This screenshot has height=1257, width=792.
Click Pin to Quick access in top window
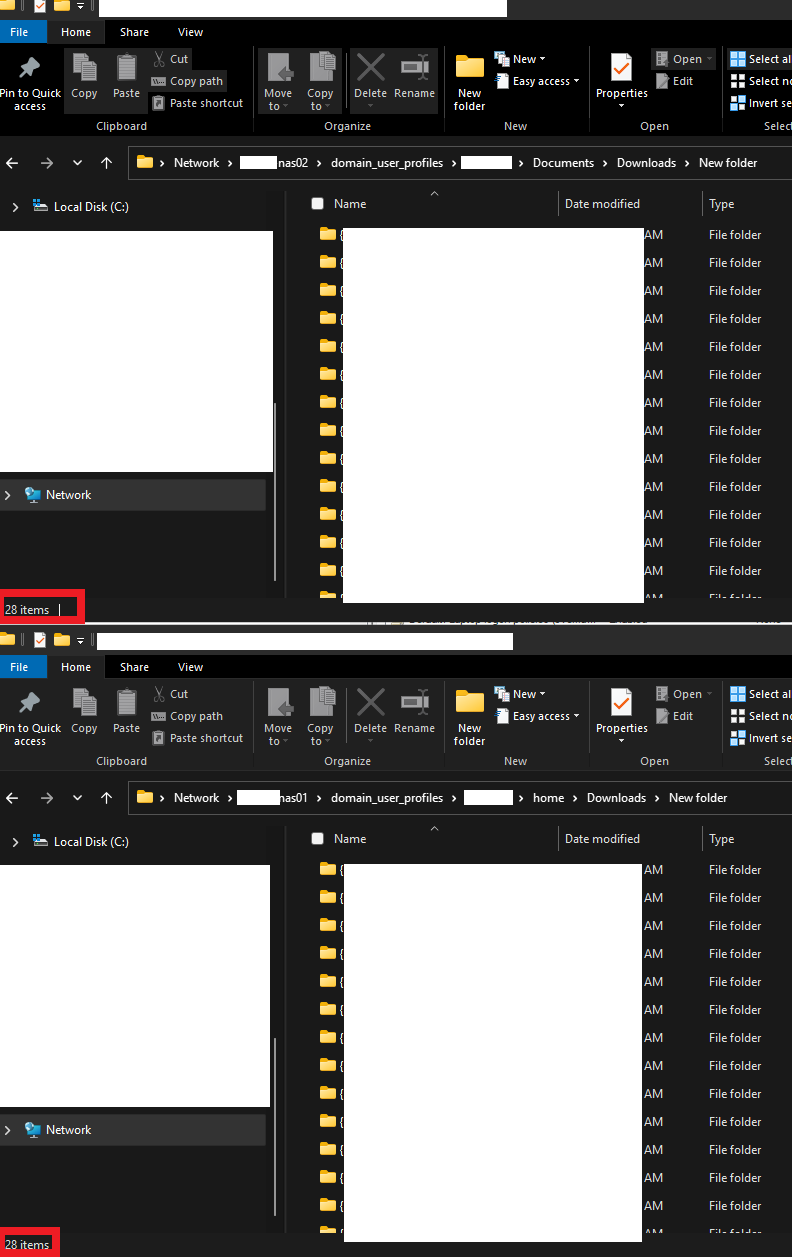pyautogui.click(x=30, y=83)
